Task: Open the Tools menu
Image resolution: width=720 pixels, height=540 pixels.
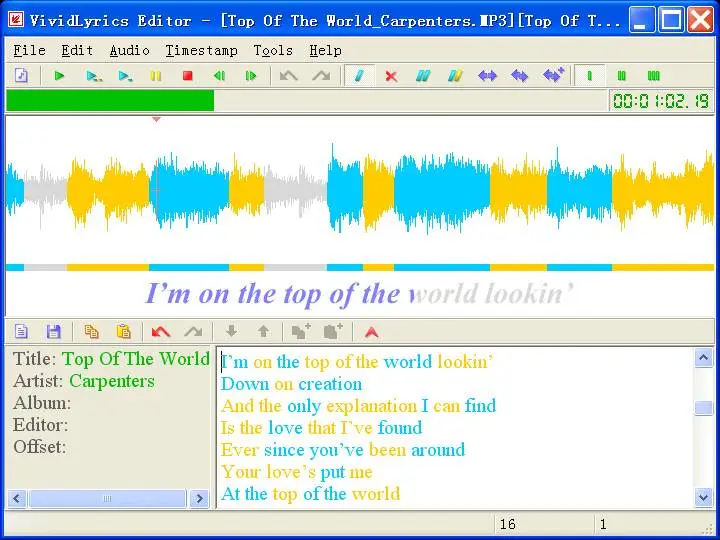Action: click(x=273, y=51)
